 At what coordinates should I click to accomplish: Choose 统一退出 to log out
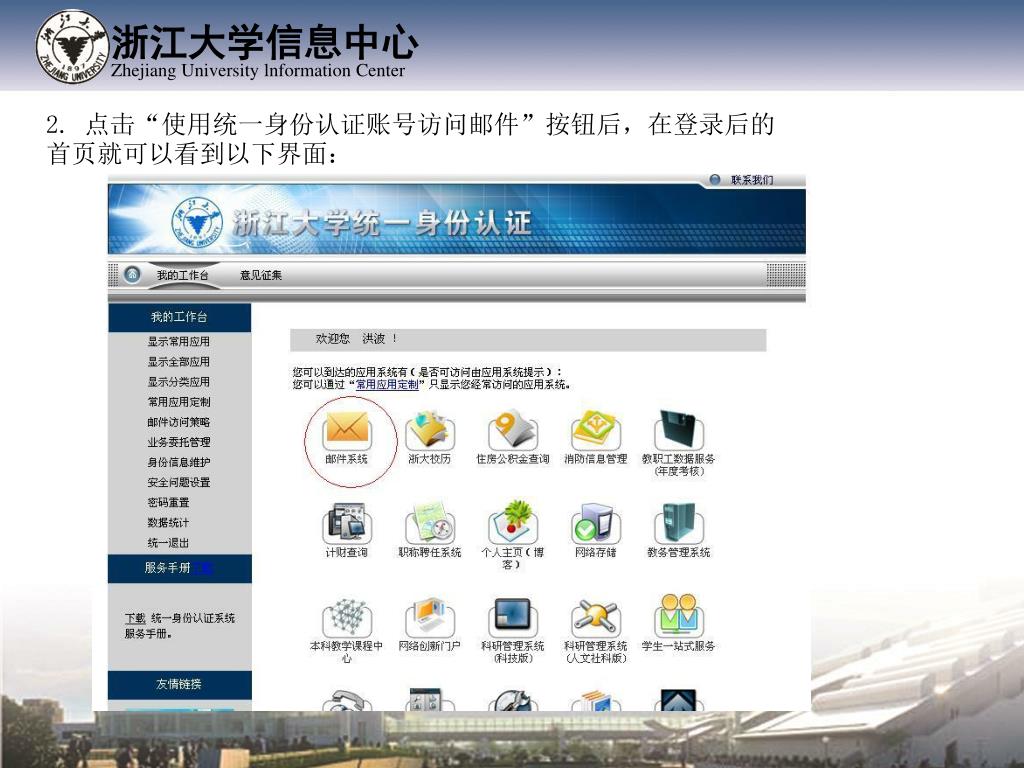click(168, 543)
